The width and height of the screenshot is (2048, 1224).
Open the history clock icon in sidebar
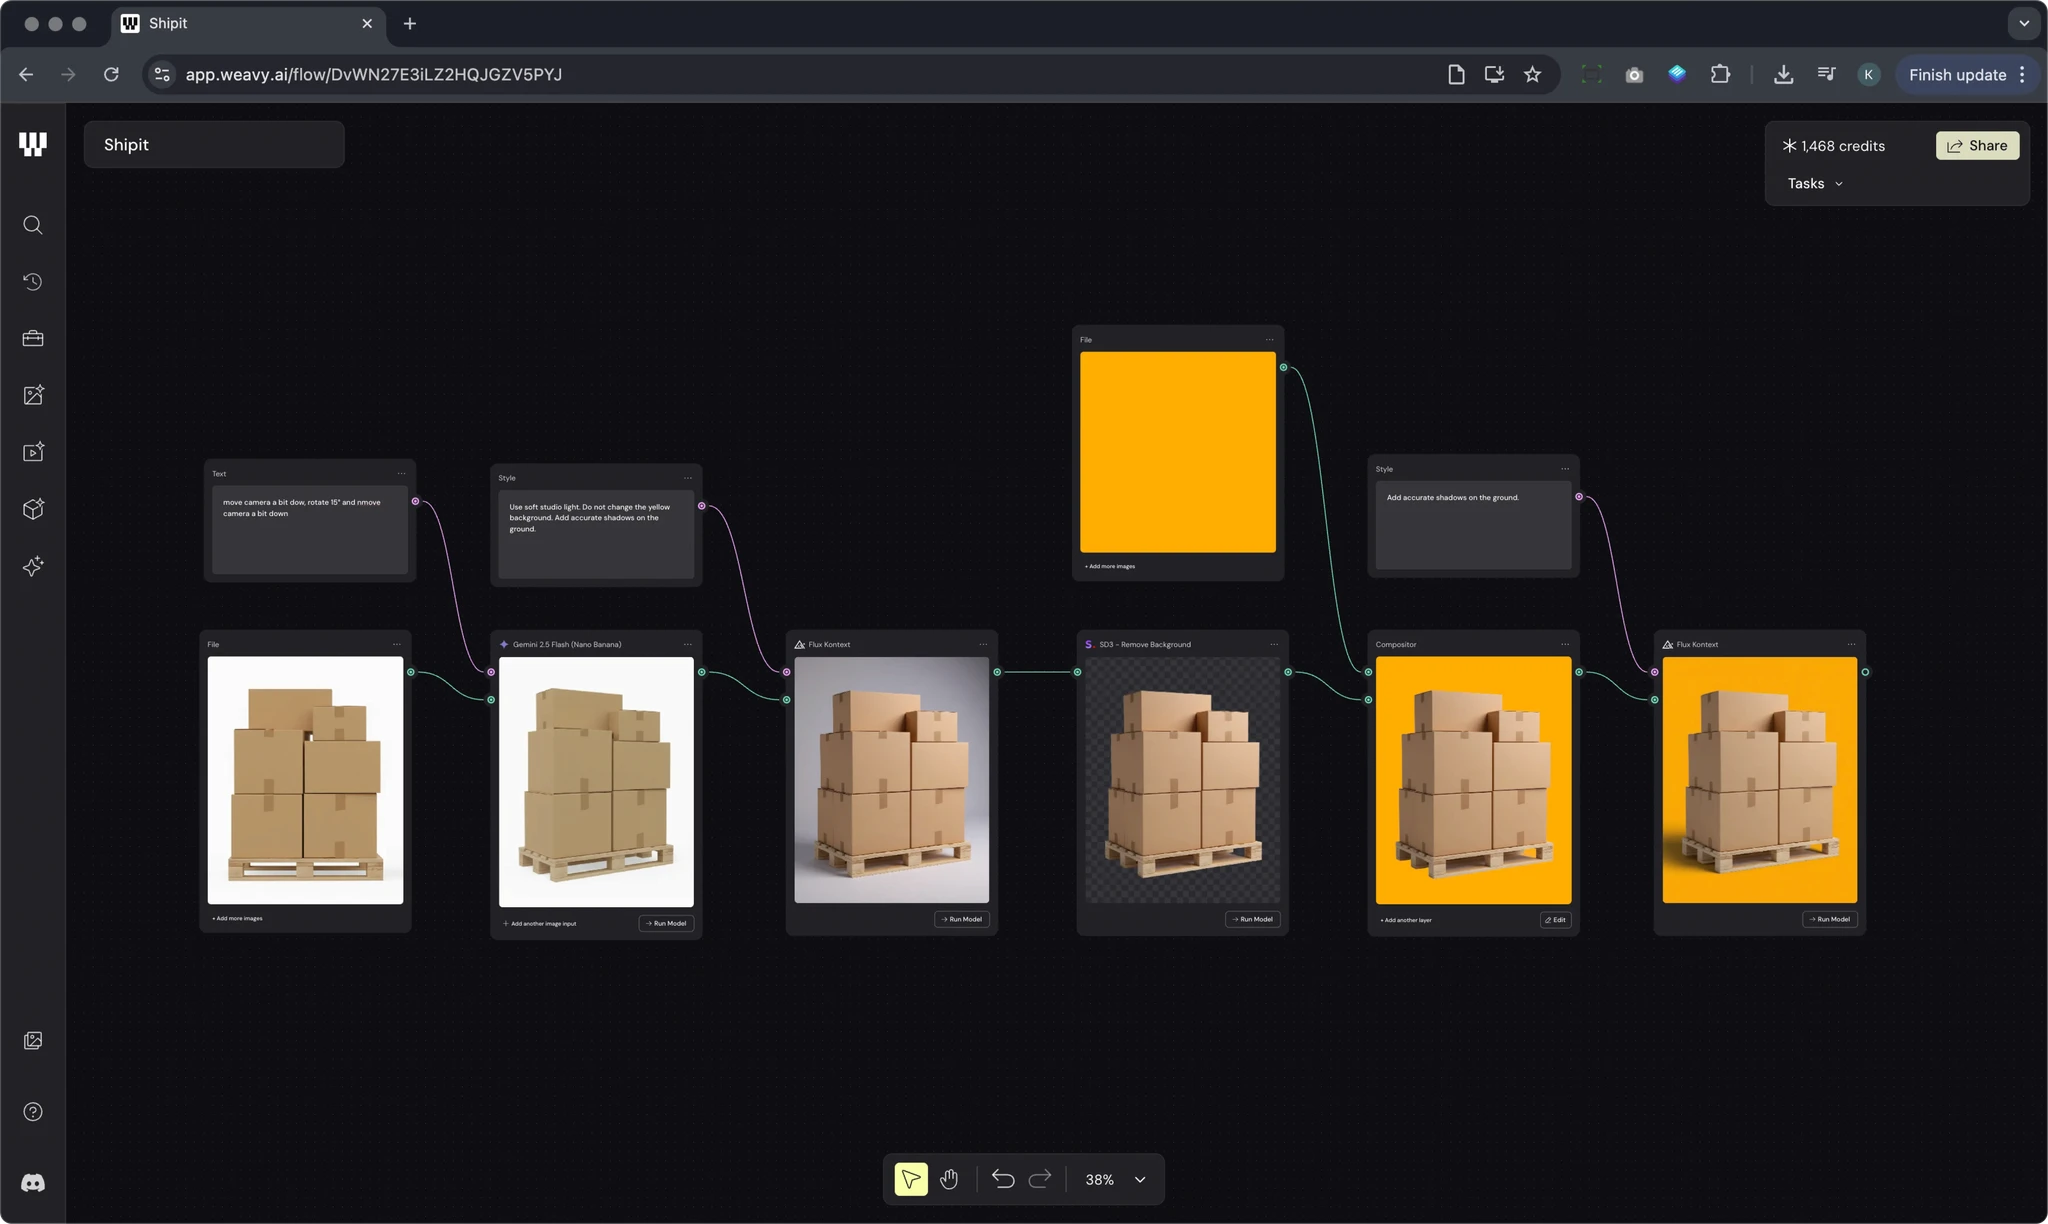coord(33,282)
